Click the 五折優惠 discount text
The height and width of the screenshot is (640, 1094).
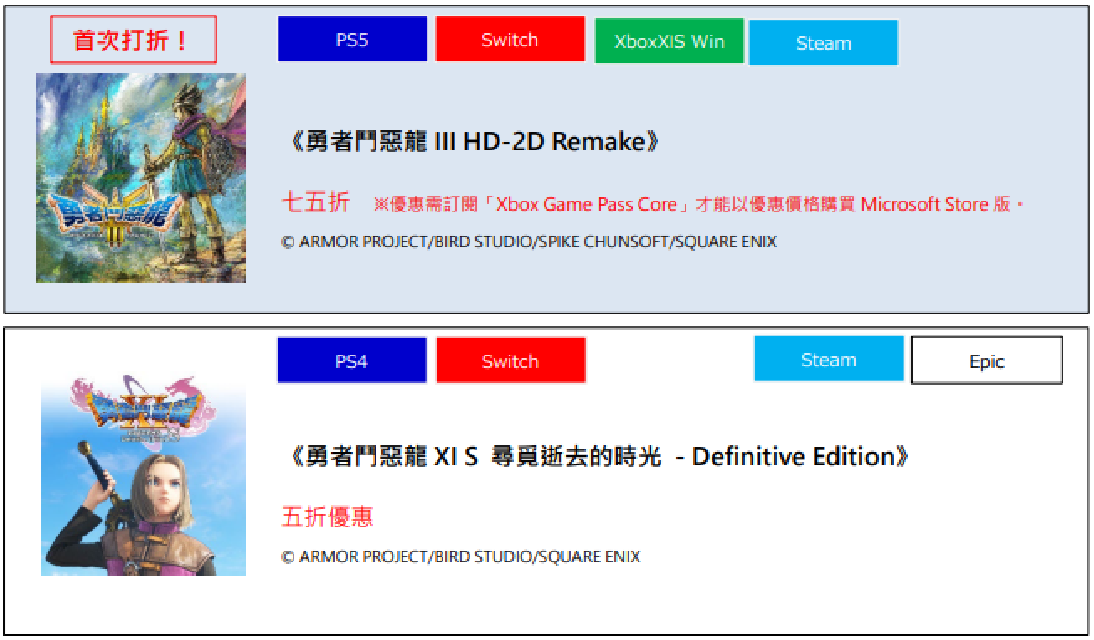[x=327, y=516]
